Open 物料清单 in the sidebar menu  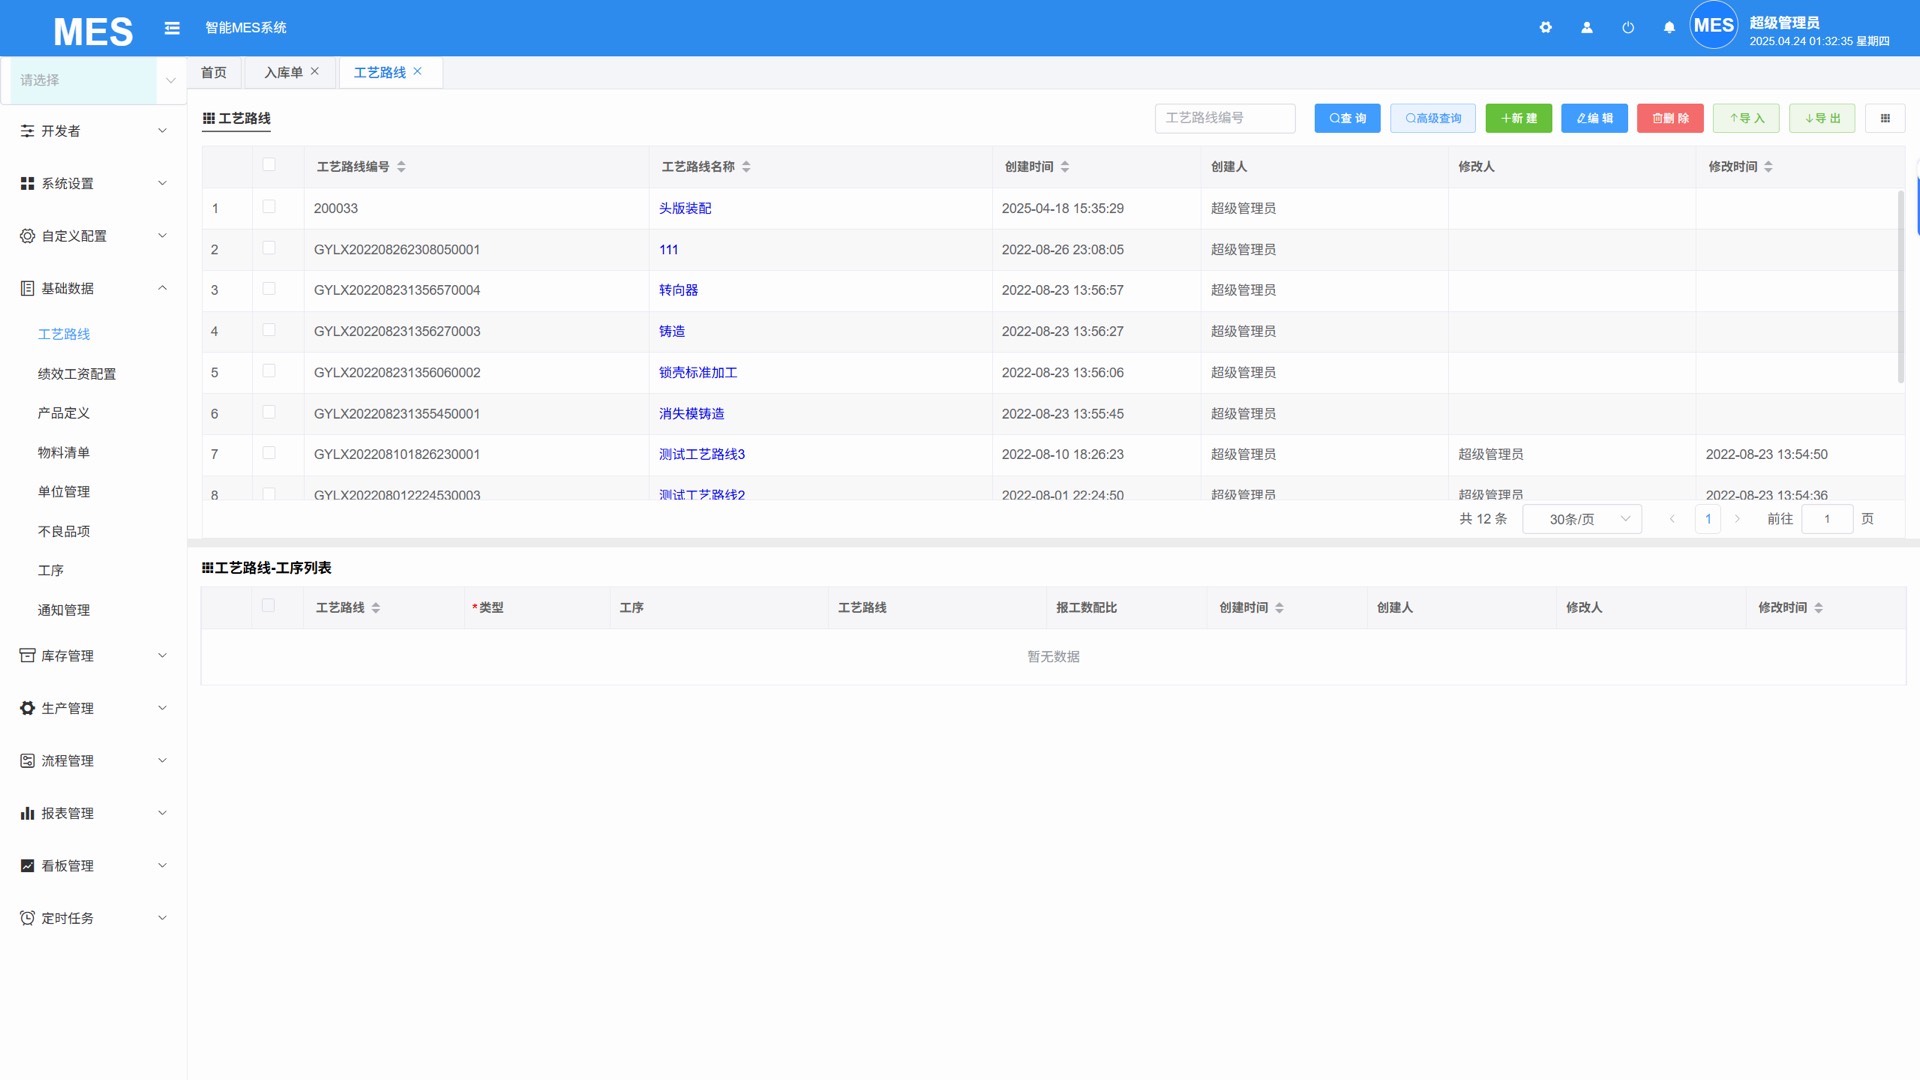click(64, 453)
